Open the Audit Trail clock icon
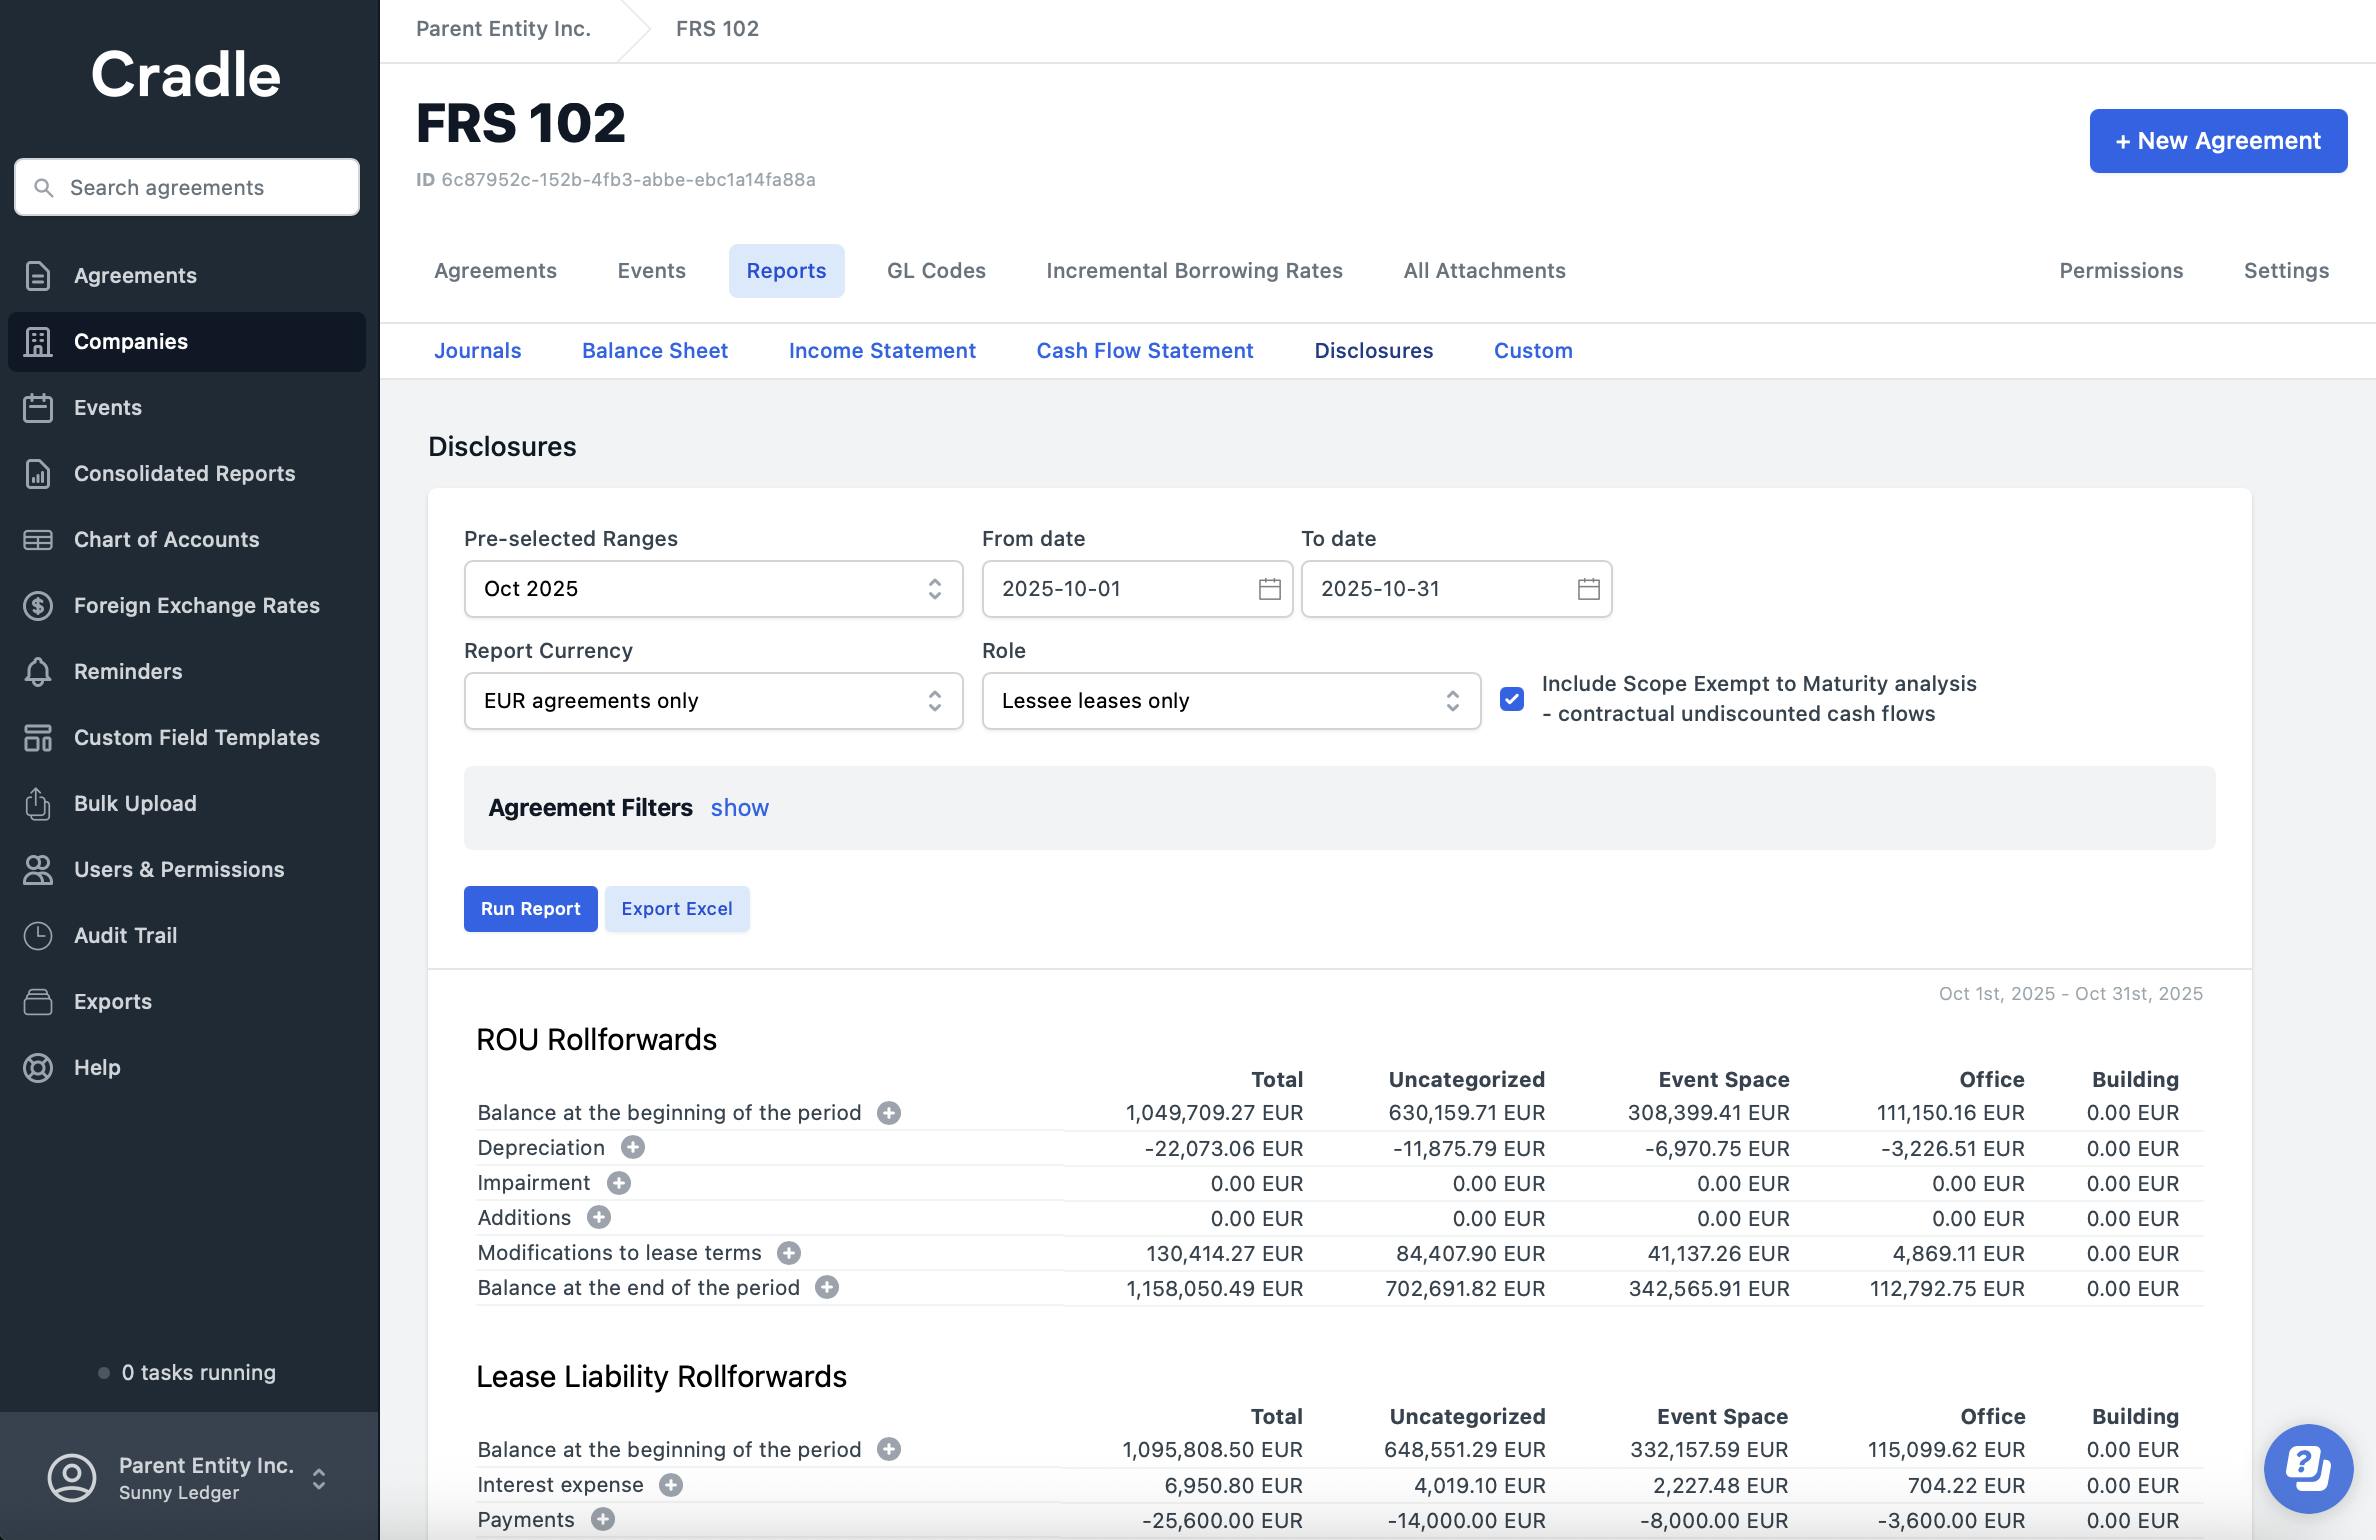 (38, 936)
